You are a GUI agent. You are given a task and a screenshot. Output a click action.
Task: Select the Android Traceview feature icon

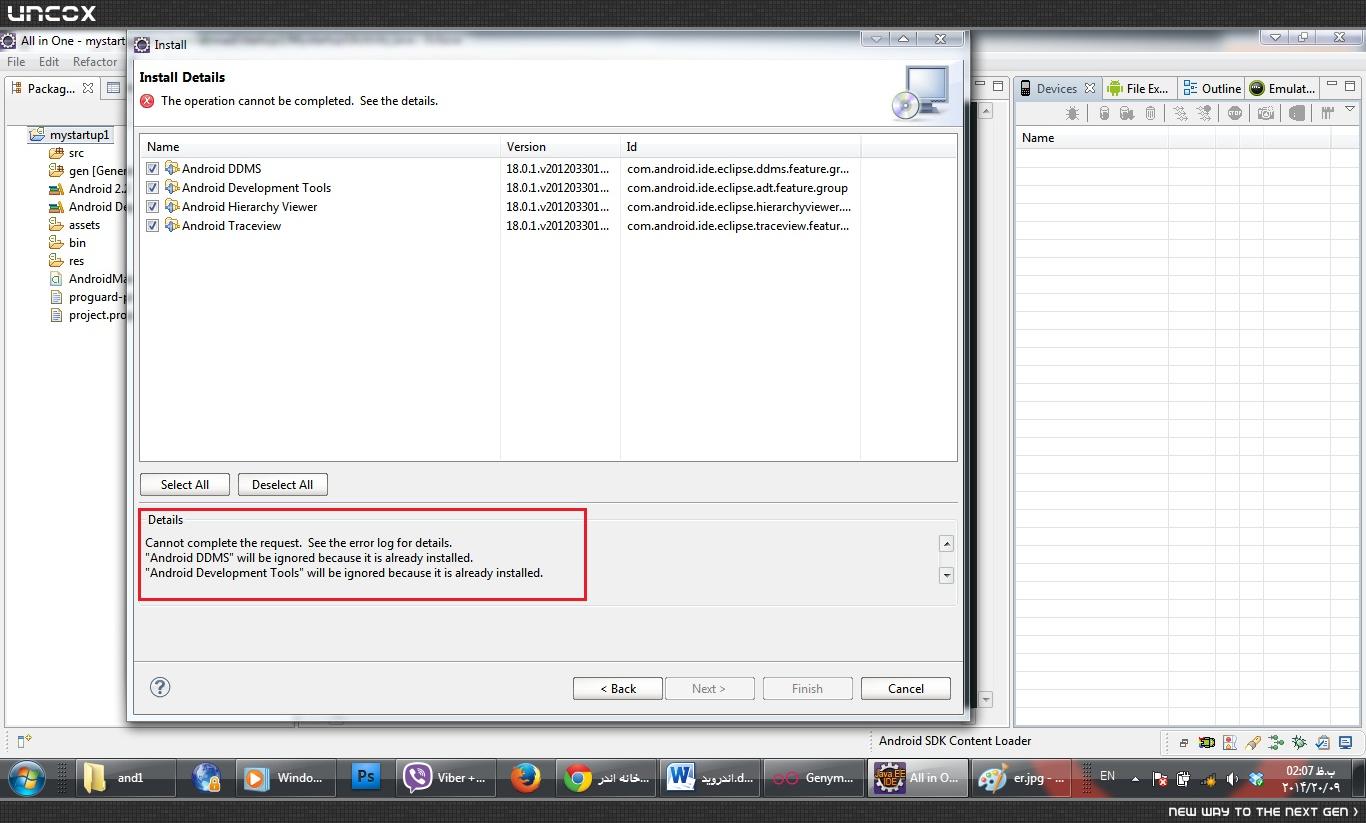(x=171, y=225)
